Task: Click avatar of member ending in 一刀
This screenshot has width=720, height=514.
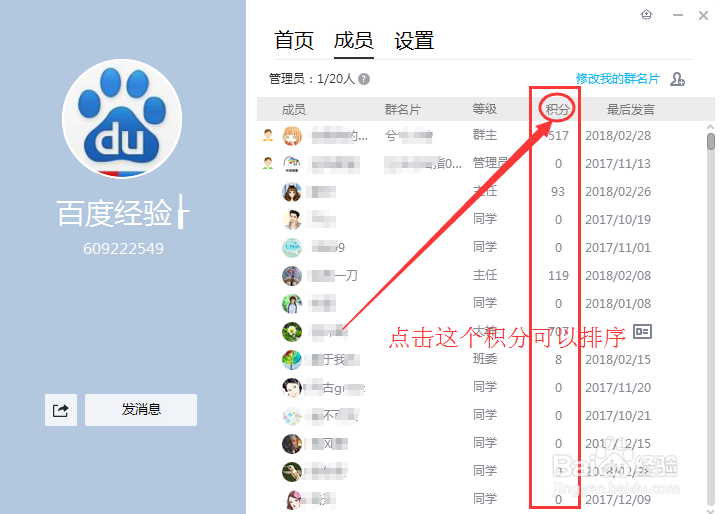Action: (292, 276)
